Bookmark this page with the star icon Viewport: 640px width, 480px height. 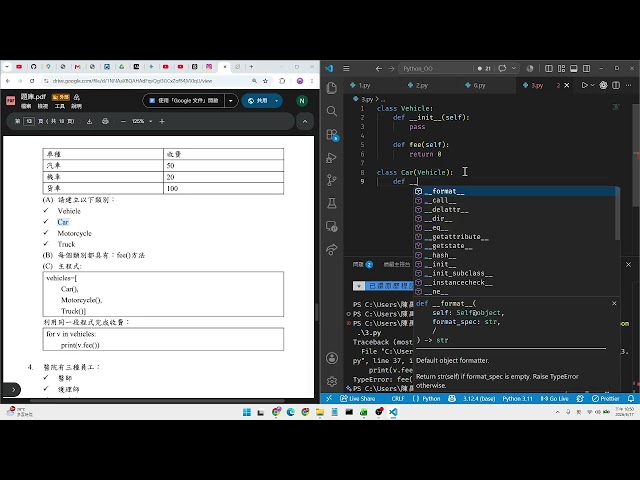(265, 81)
